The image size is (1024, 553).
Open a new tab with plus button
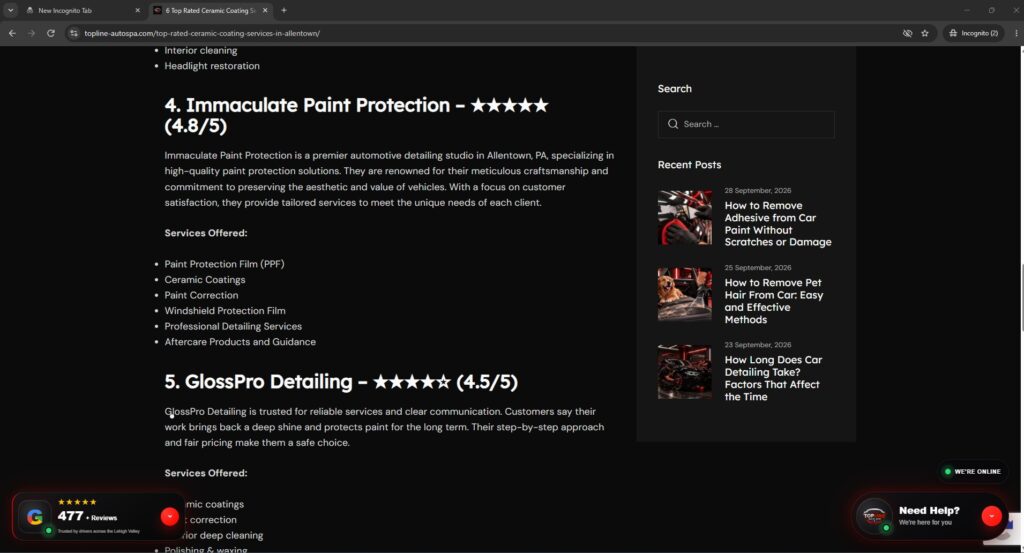[x=283, y=10]
